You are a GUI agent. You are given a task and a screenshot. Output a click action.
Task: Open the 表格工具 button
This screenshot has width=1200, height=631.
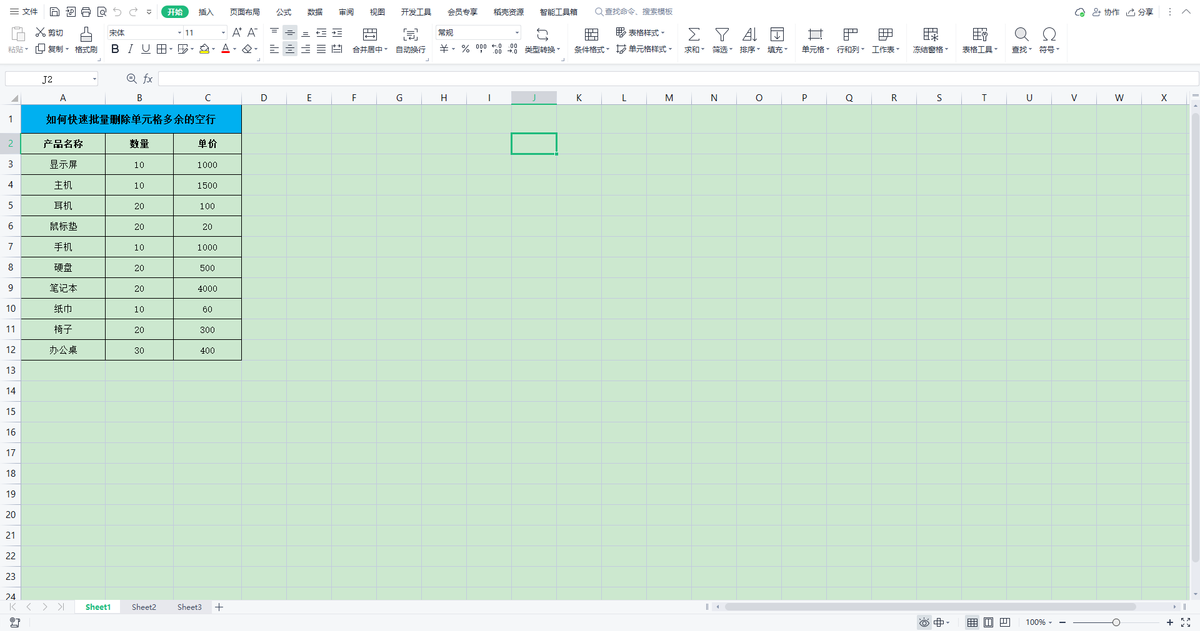[x=980, y=40]
